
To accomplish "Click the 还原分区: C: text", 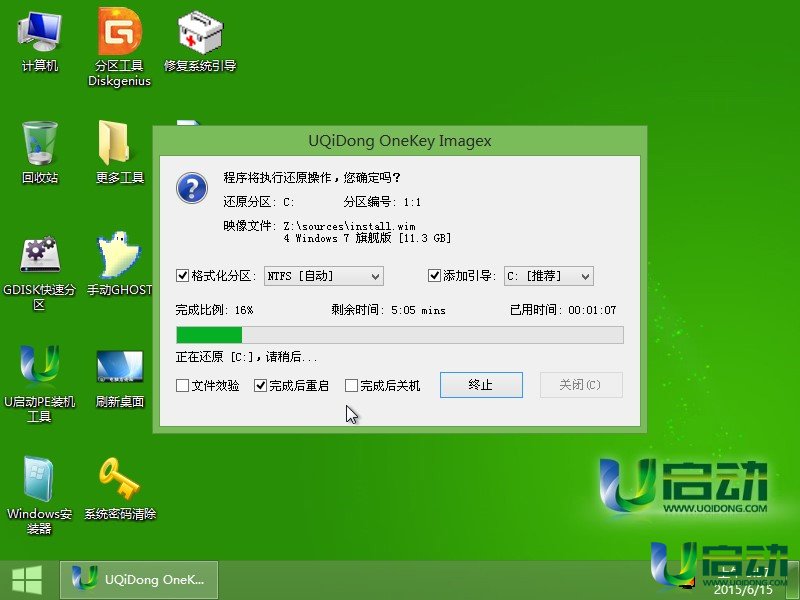I will click(x=259, y=202).
